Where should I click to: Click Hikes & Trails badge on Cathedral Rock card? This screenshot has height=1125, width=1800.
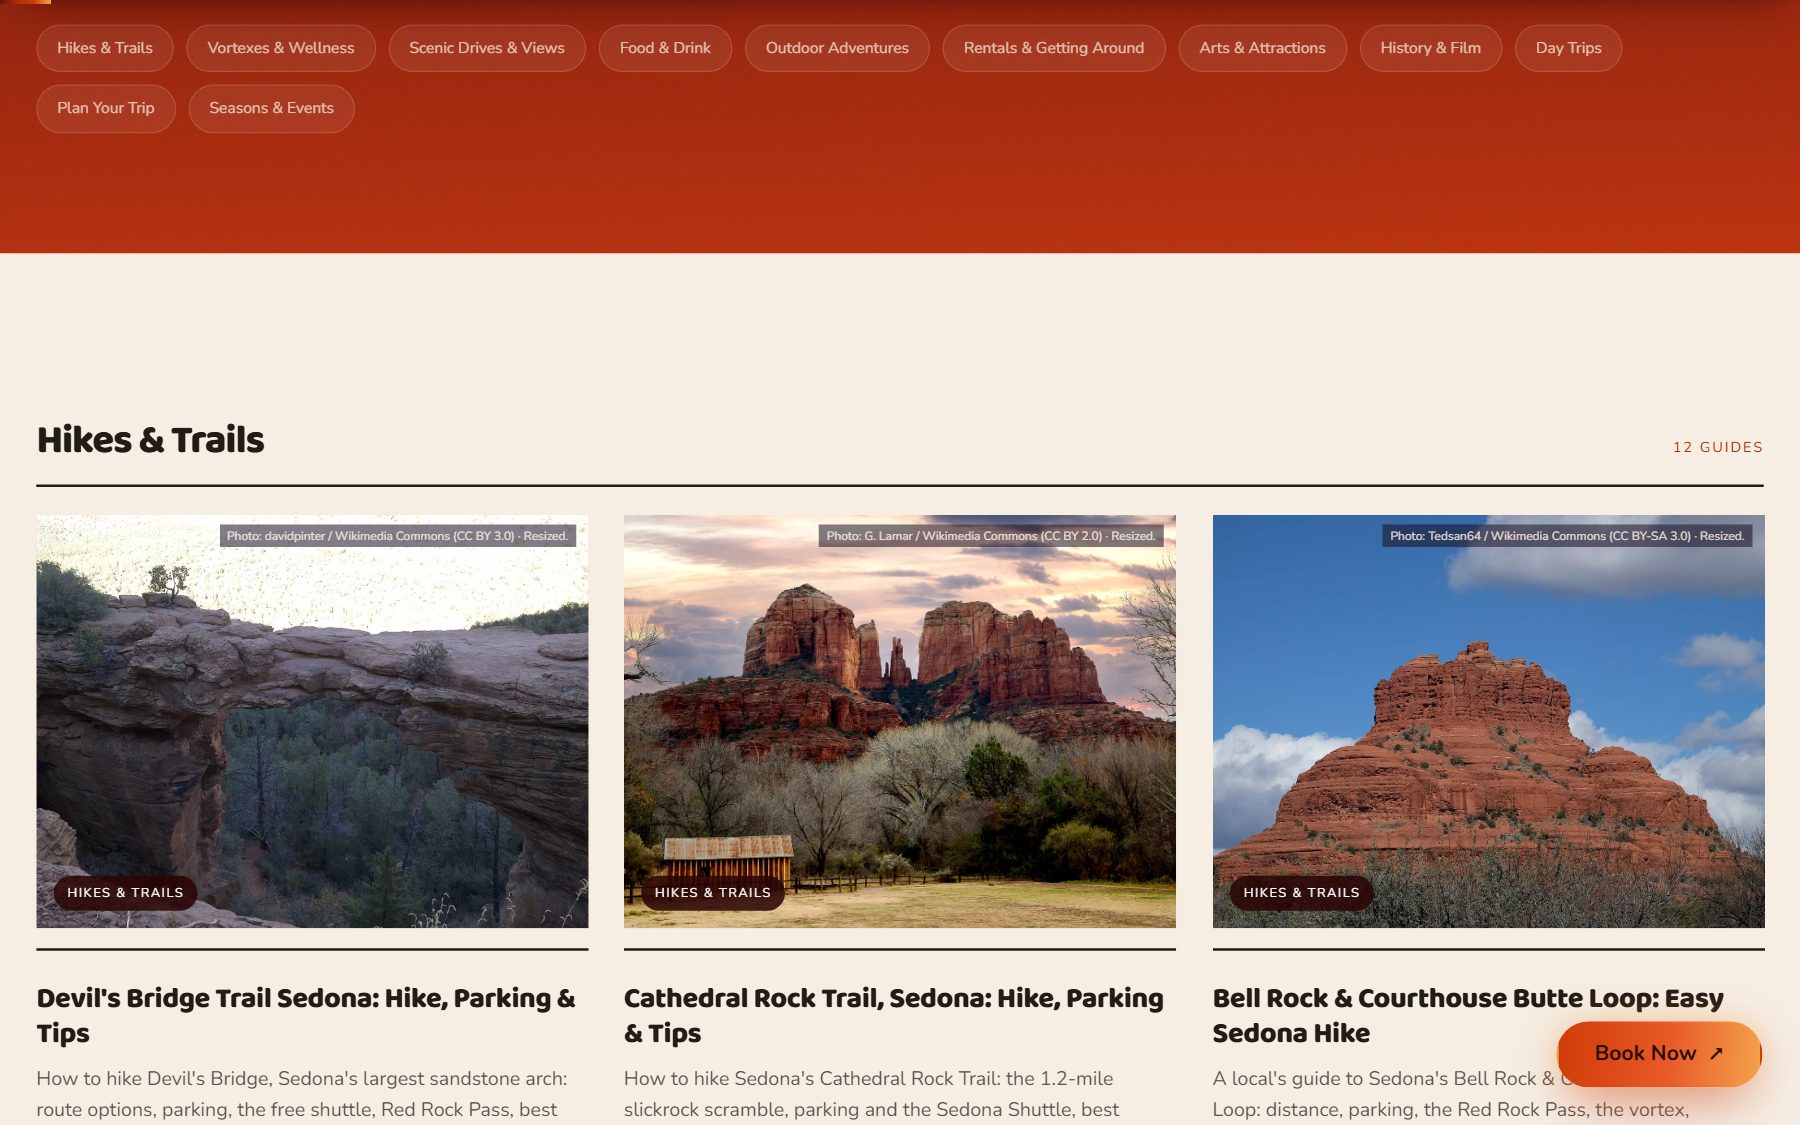713,892
